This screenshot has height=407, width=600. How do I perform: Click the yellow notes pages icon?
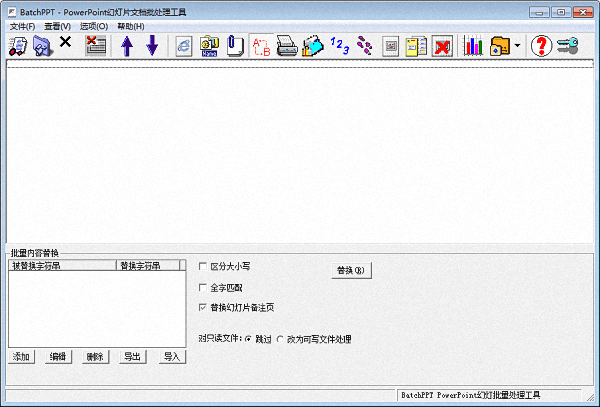pos(416,46)
